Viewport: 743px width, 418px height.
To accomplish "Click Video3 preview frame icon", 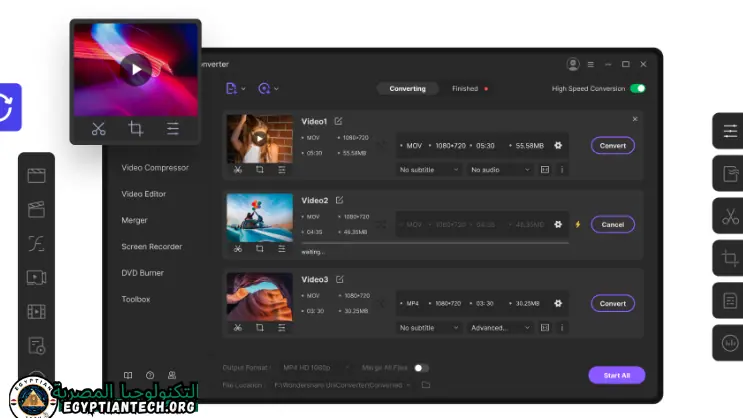I will (545, 328).
